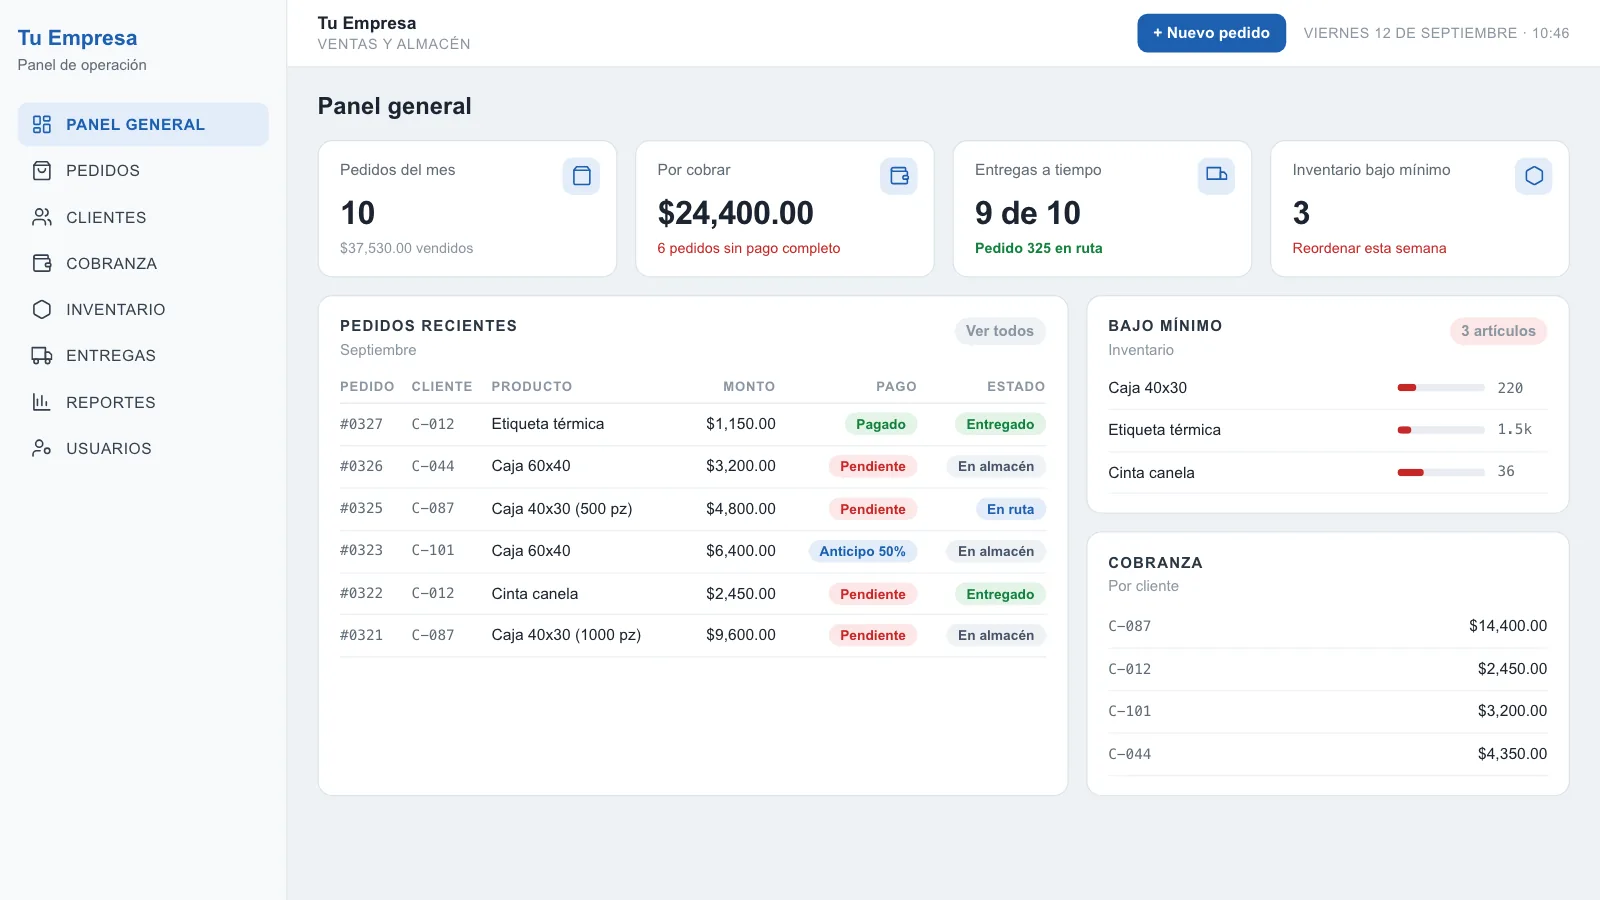Image resolution: width=1600 pixels, height=900 pixels.
Task: Click client C-087 in Cobranza panel
Action: point(1129,626)
